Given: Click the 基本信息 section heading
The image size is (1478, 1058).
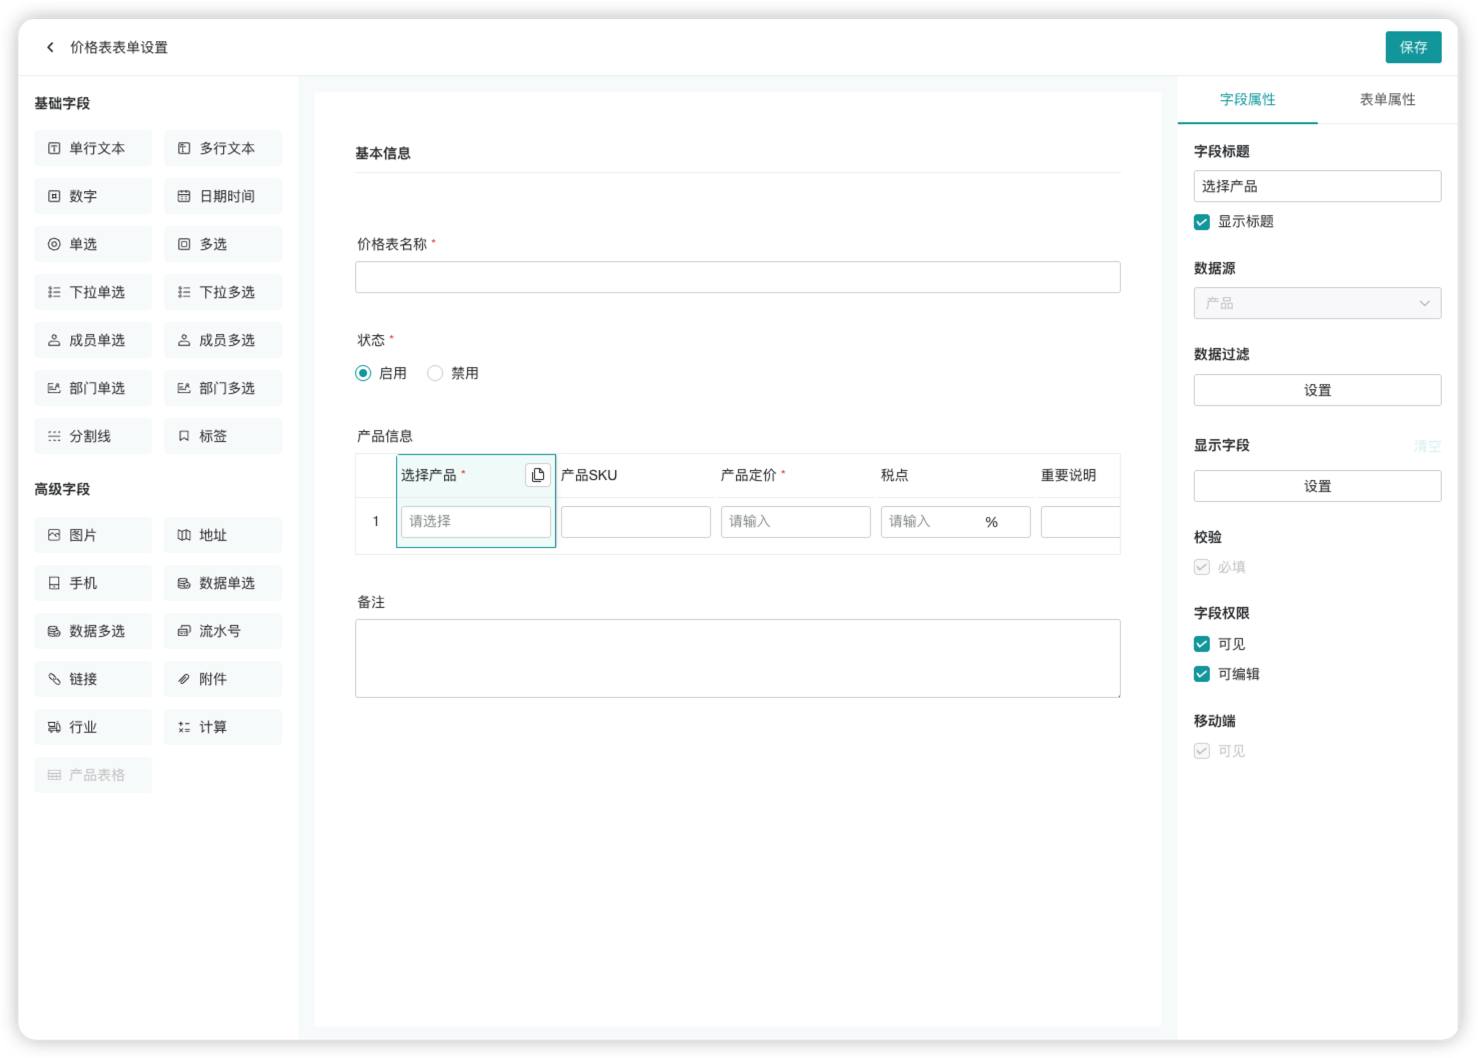Looking at the screenshot, I should (x=383, y=153).
